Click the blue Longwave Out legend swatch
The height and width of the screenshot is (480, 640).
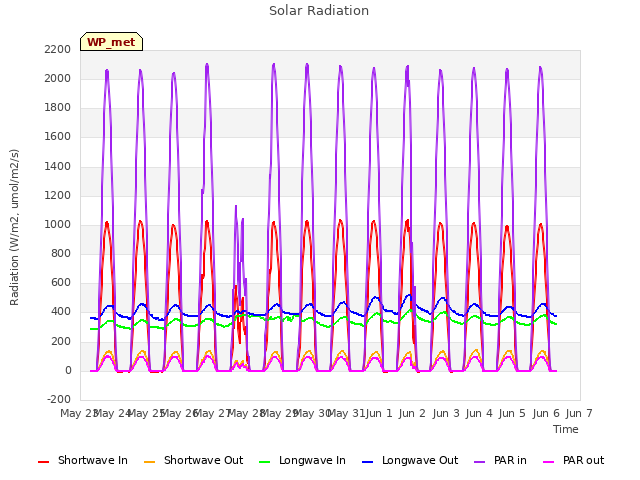(368, 462)
